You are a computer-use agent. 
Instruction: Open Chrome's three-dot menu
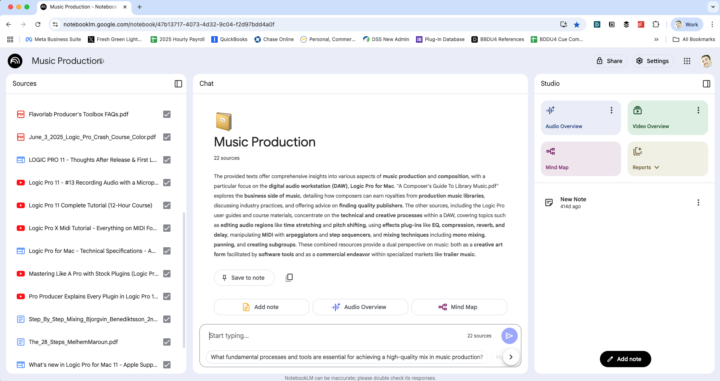pos(712,24)
